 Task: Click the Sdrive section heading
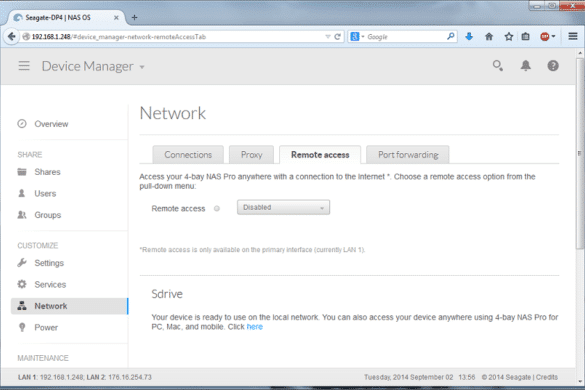coord(167,294)
